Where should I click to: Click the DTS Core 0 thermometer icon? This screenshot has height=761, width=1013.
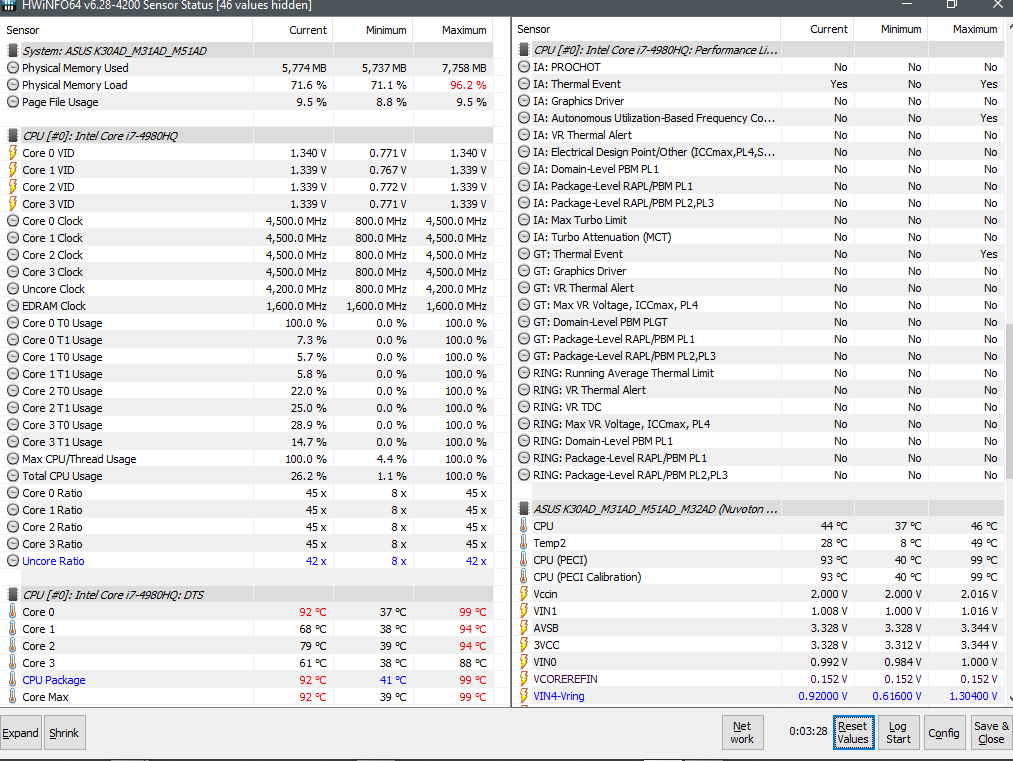click(x=12, y=612)
